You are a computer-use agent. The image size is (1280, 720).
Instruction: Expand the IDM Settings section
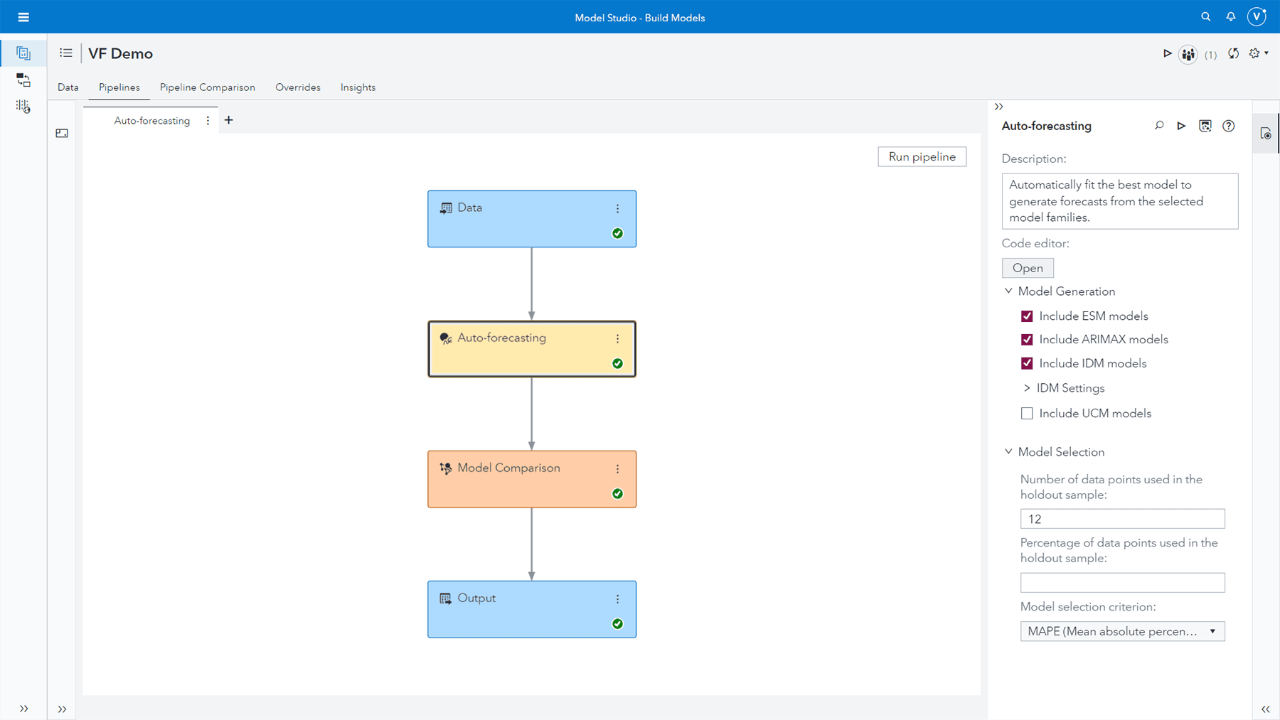tap(1027, 388)
